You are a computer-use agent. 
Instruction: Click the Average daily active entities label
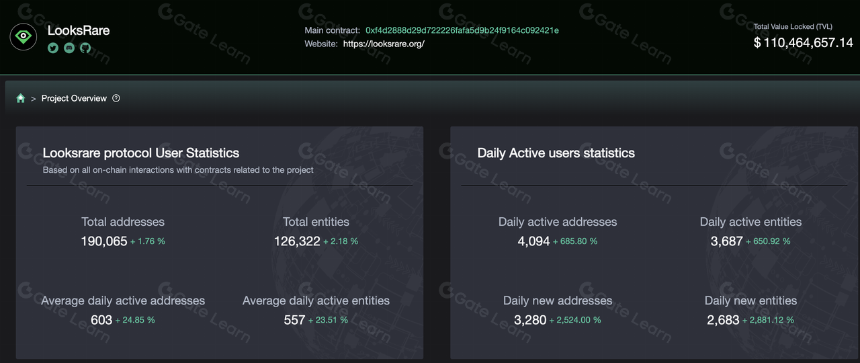[x=316, y=300]
